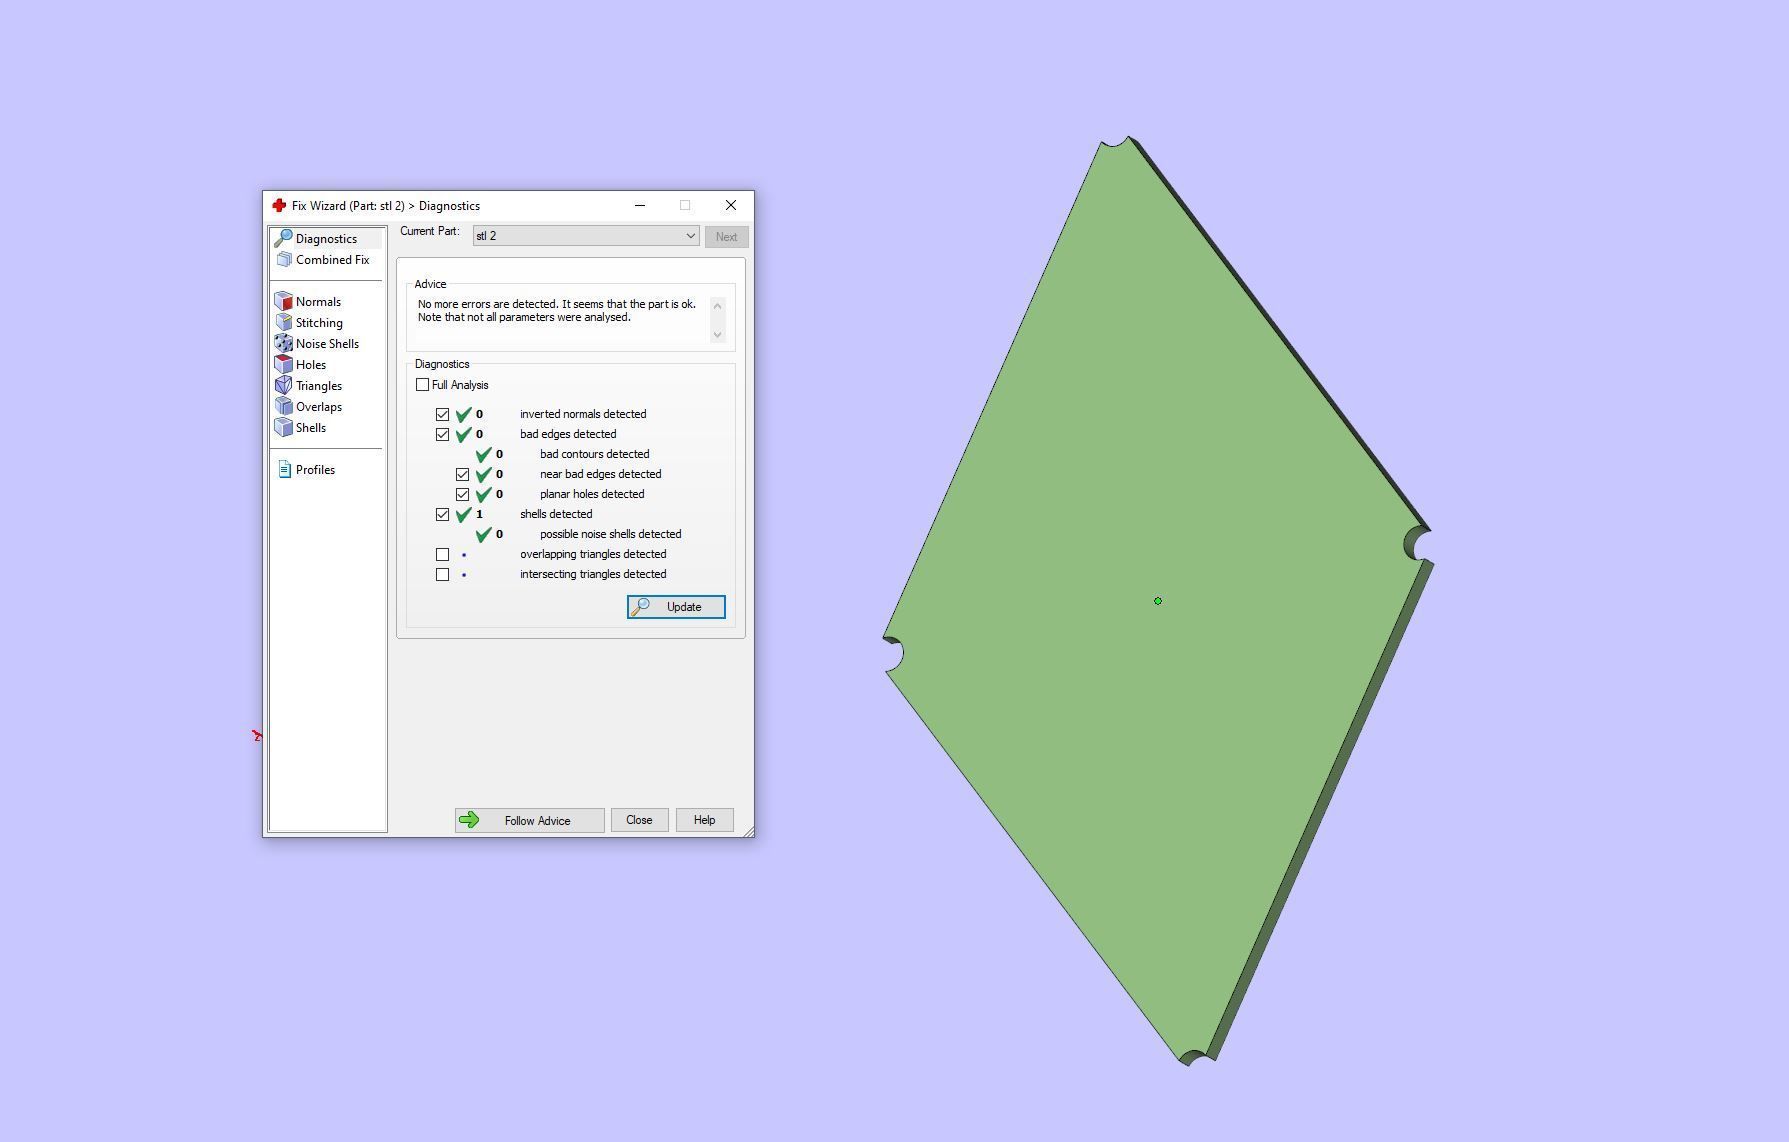Toggle the Full Analysis checkbox

point(422,384)
